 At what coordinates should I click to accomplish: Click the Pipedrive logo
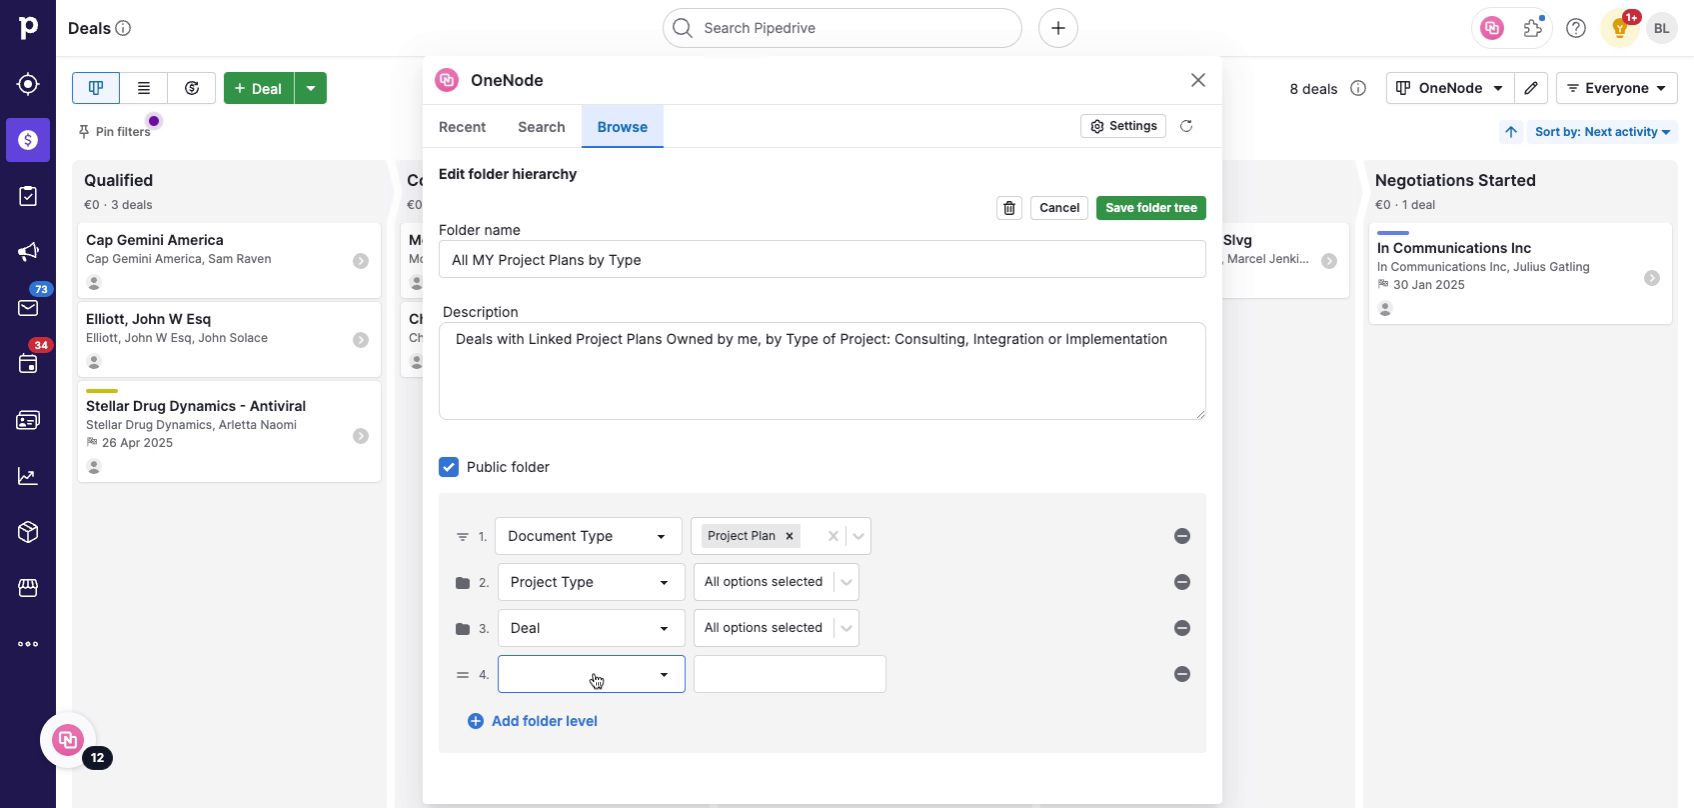point(28,28)
